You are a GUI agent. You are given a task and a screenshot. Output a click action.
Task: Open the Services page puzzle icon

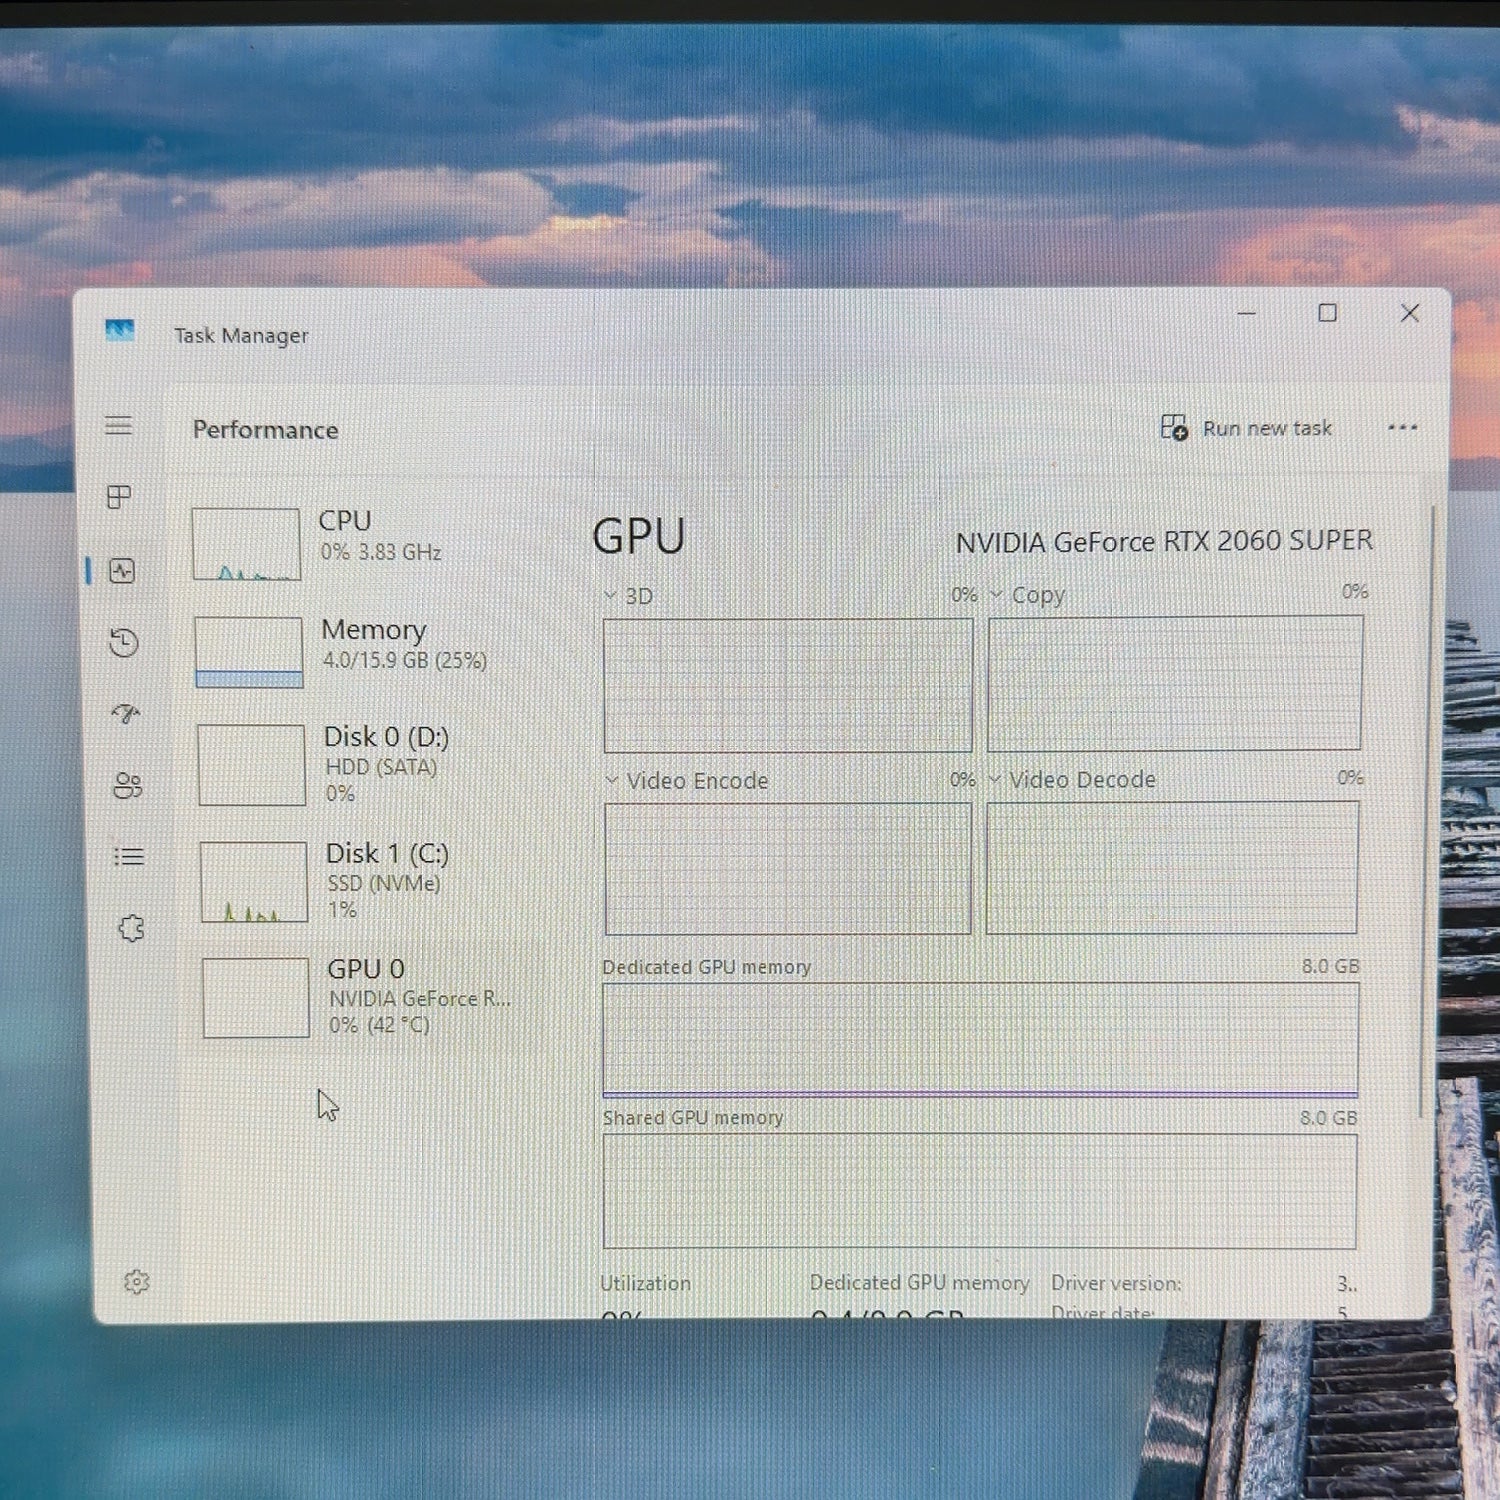click(131, 929)
